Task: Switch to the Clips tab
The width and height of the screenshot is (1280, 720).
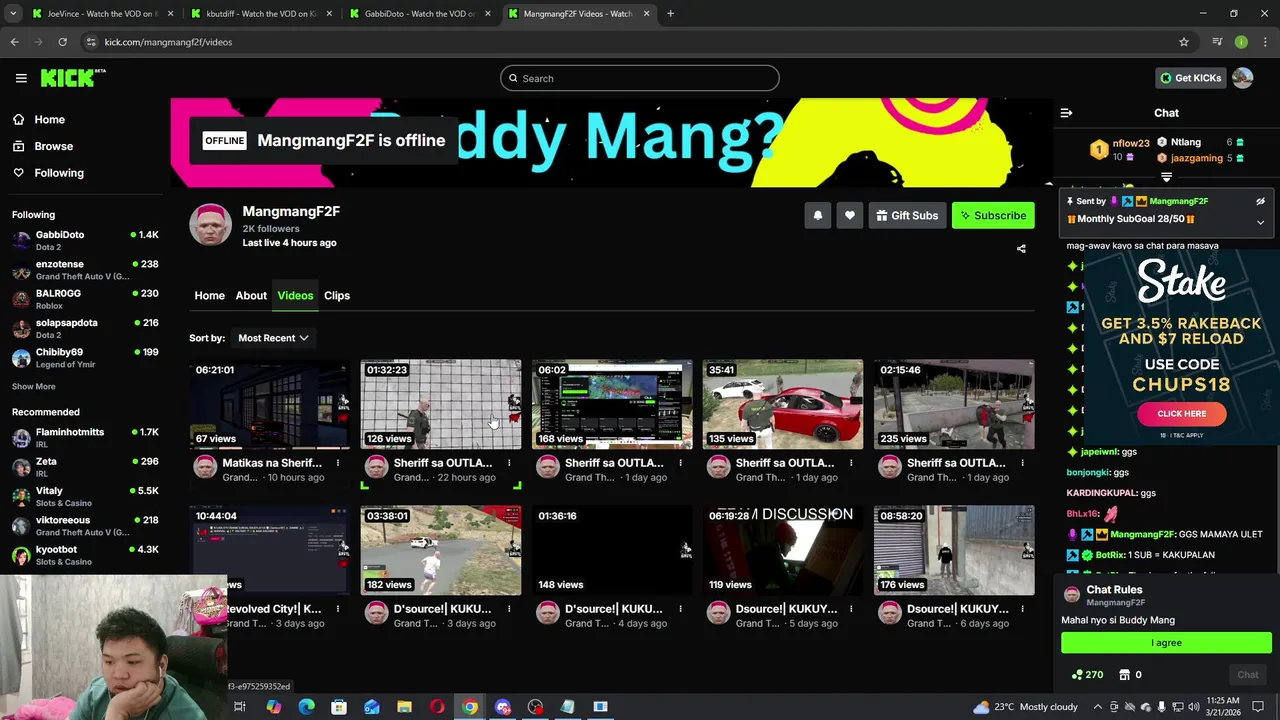Action: [337, 295]
